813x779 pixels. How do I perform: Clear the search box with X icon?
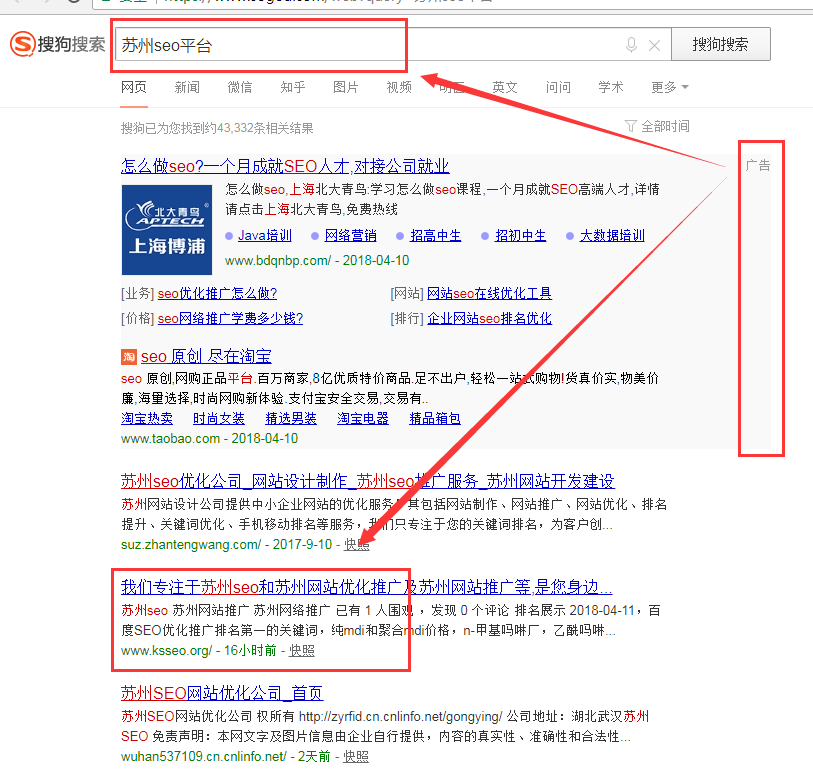pos(654,45)
